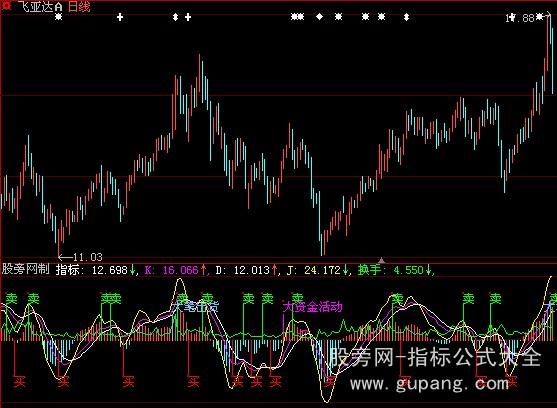
Task: Click the small gray triangle marker on time axis
Action: [x=381, y=260]
